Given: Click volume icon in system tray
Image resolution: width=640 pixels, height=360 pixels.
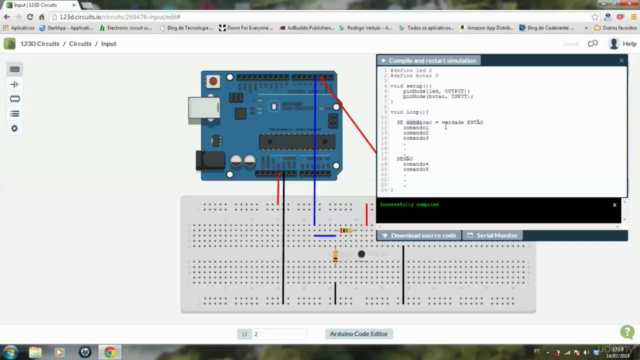Looking at the screenshot, I should (x=586, y=352).
